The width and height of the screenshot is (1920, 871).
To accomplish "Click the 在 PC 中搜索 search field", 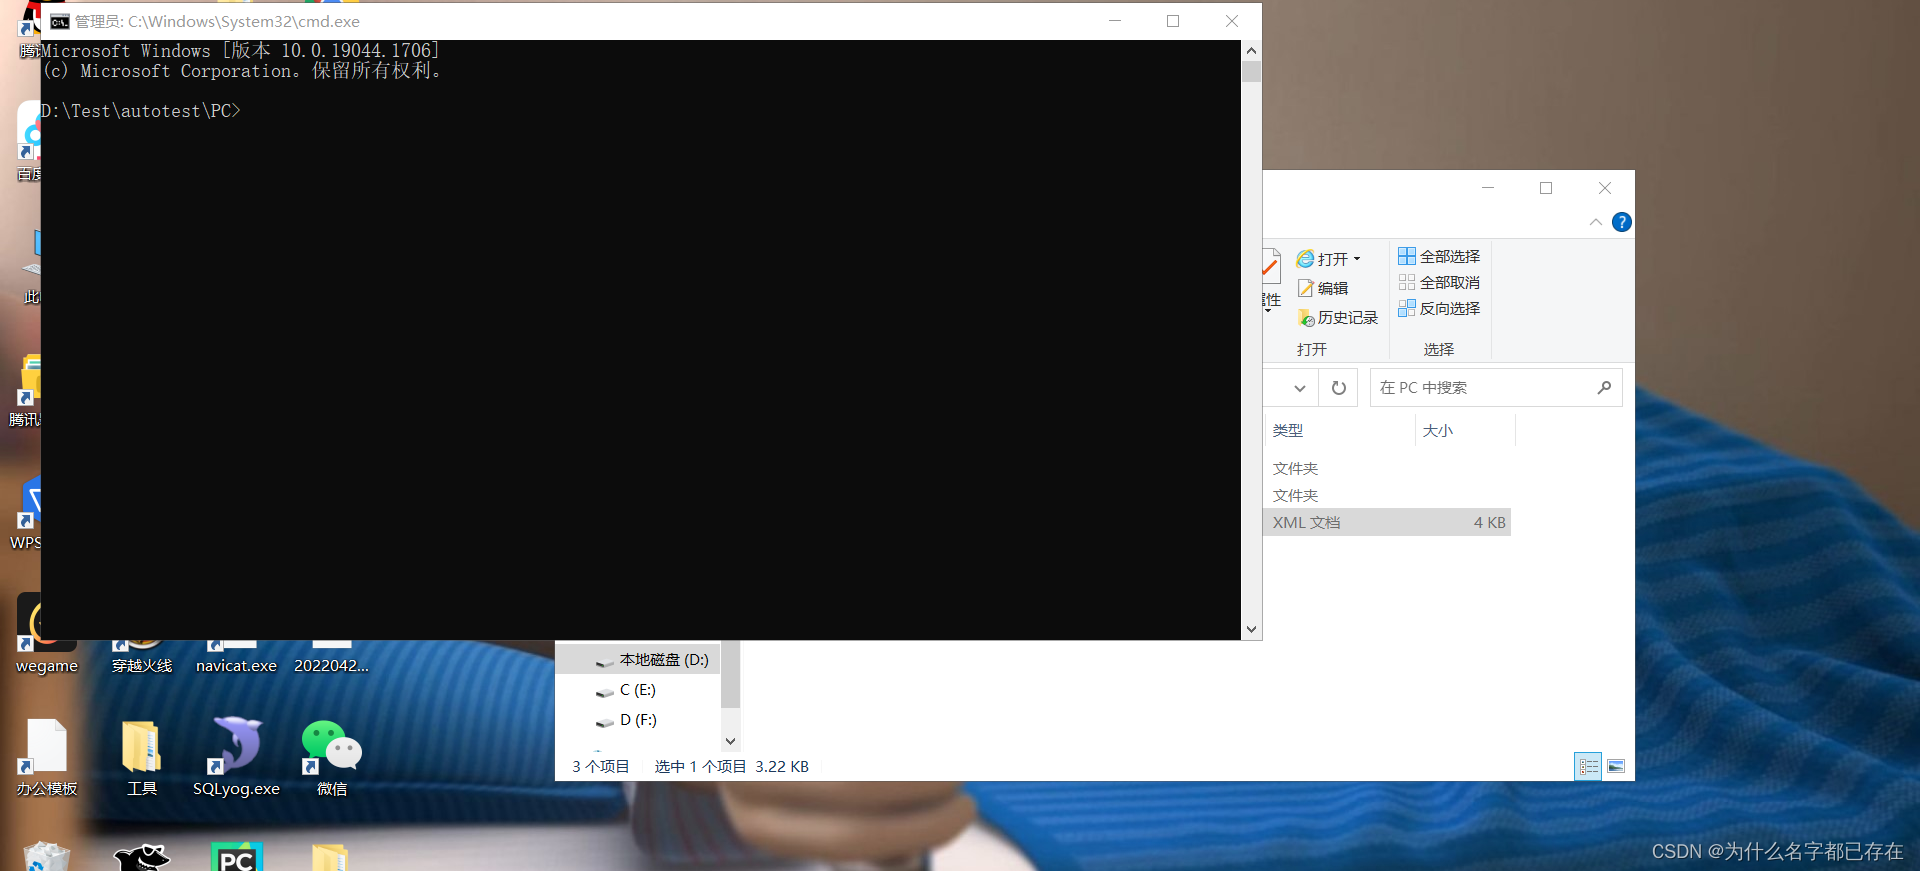I will (1496, 388).
